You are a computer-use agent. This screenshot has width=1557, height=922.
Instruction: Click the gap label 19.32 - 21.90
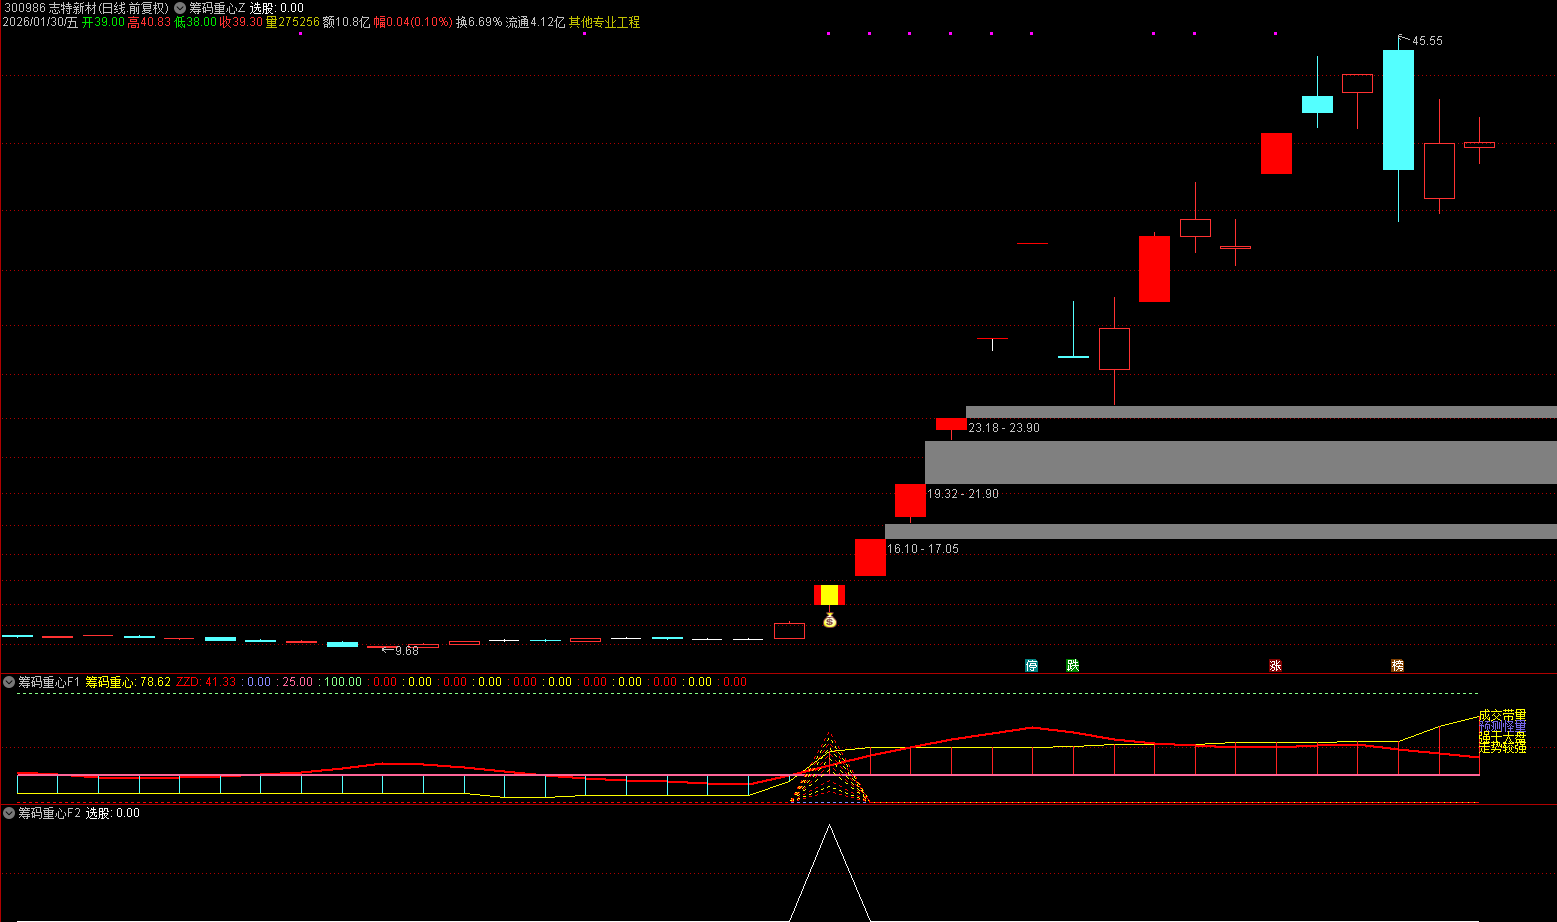963,494
